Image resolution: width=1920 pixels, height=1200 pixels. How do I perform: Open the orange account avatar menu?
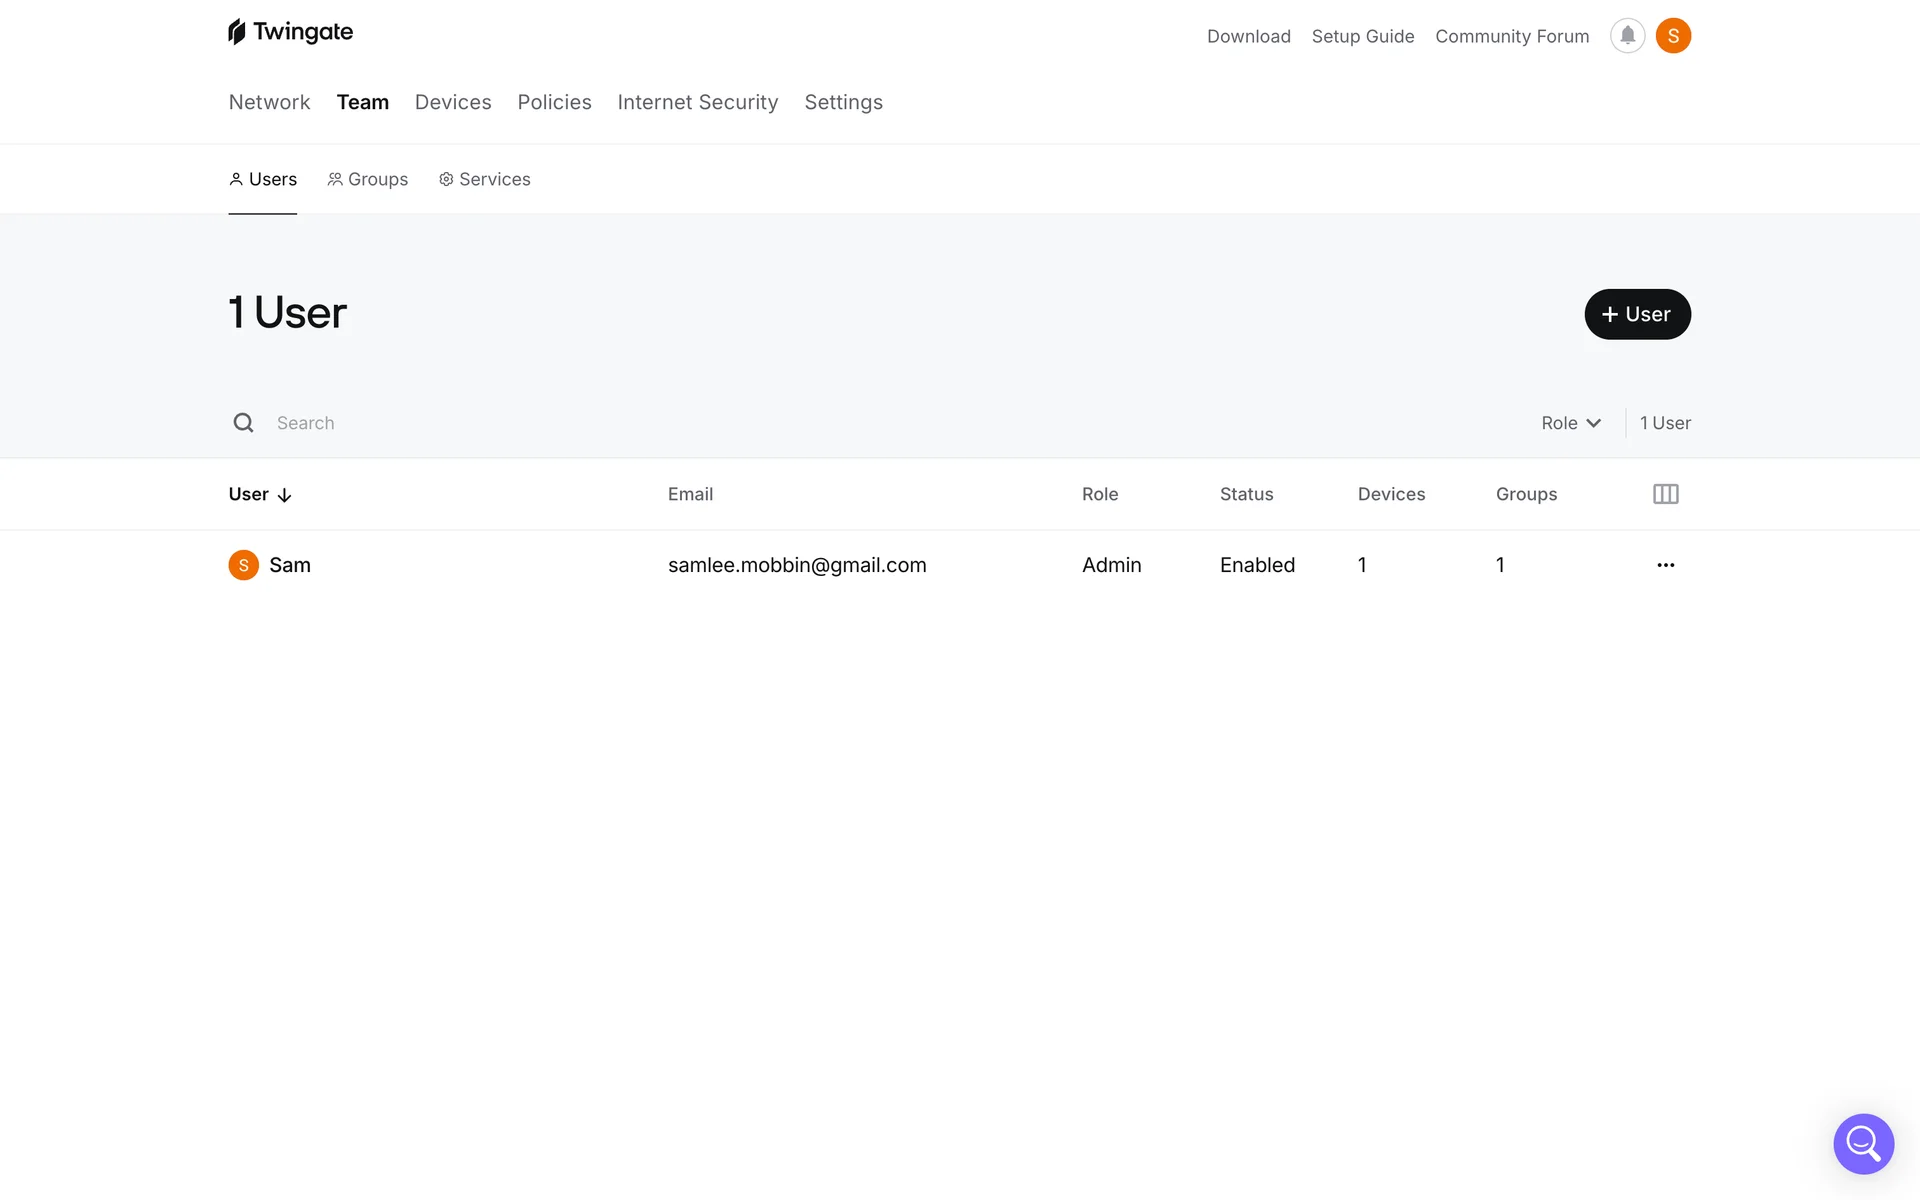coord(1673,36)
